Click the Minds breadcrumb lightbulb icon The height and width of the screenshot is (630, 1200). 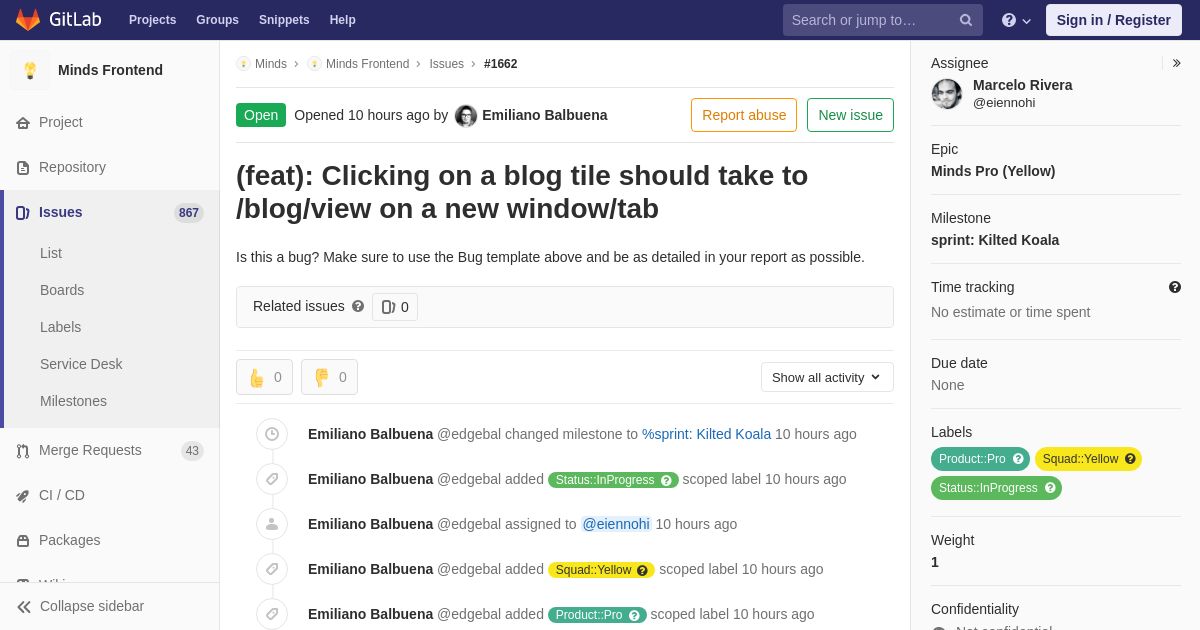tap(243, 64)
